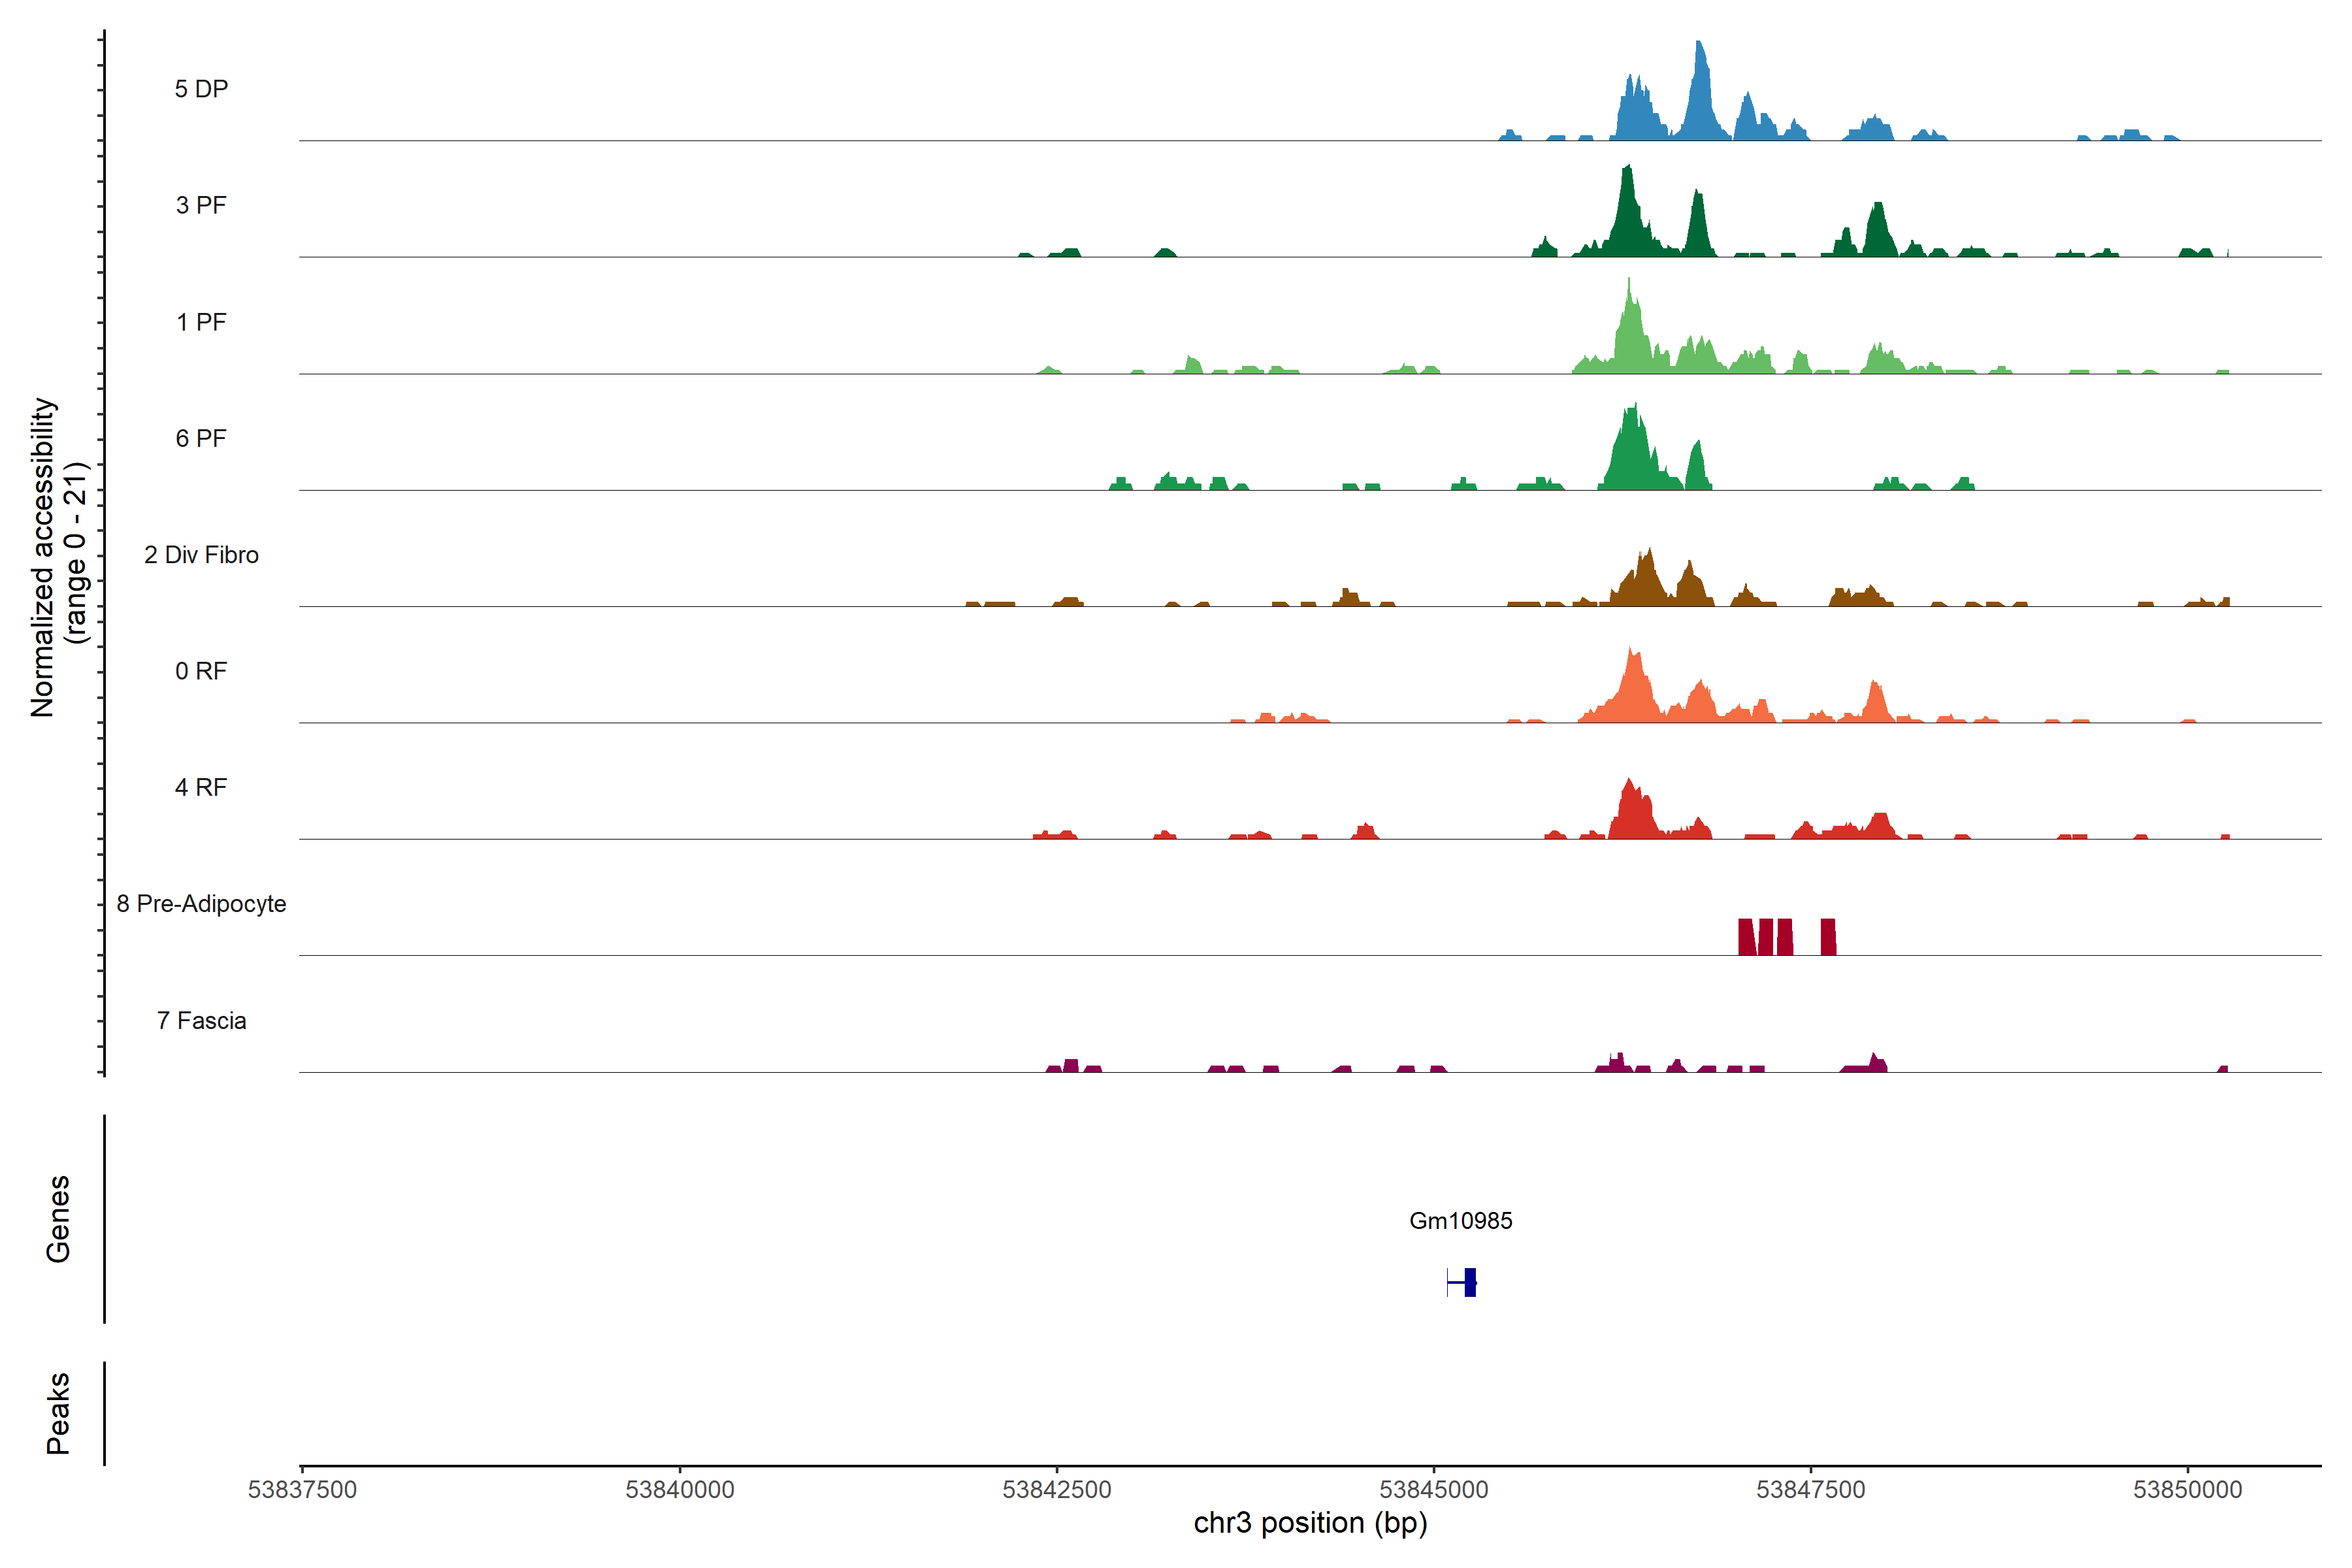The image size is (2352, 1568).
Task: Click the 1 PF track label
Action: point(201,322)
